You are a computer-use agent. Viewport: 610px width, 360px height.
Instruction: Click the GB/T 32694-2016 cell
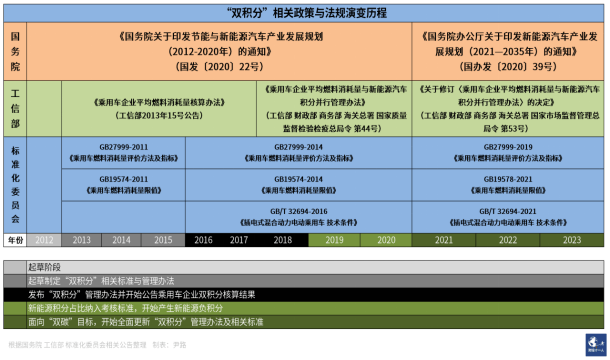298,217
